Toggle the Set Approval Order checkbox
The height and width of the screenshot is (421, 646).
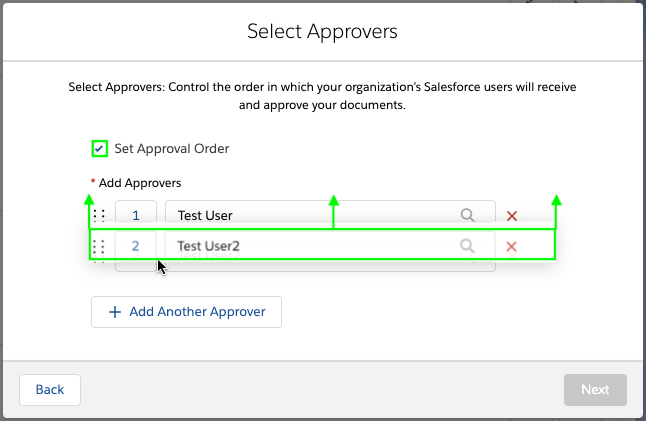(99, 149)
